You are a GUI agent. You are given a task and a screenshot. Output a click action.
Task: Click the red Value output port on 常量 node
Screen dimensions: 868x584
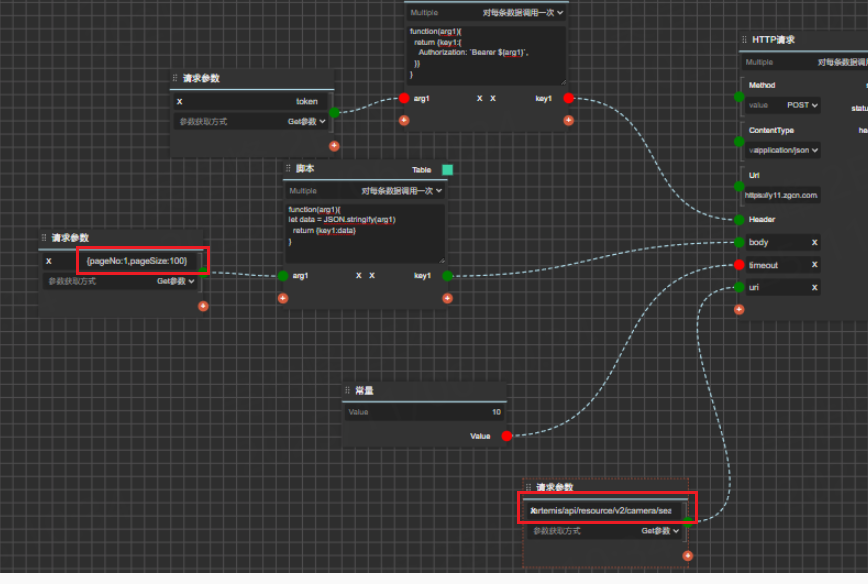click(506, 436)
